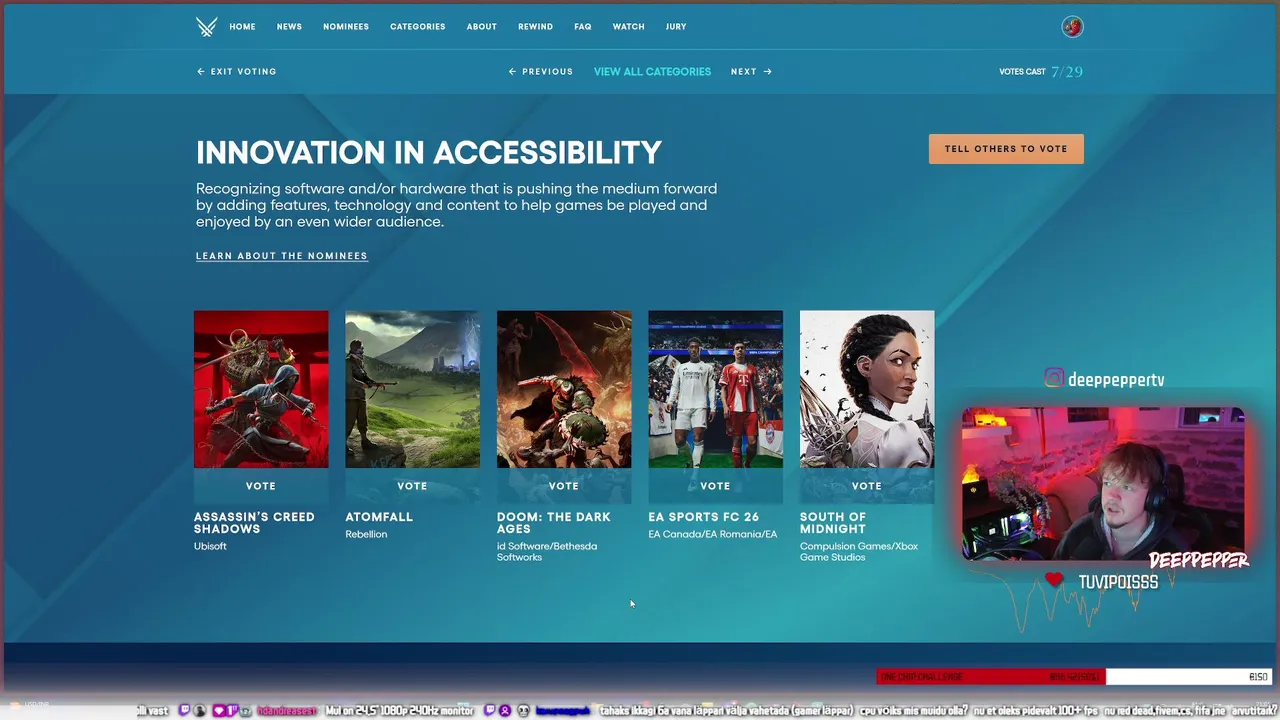Open the Jury page

click(x=676, y=27)
